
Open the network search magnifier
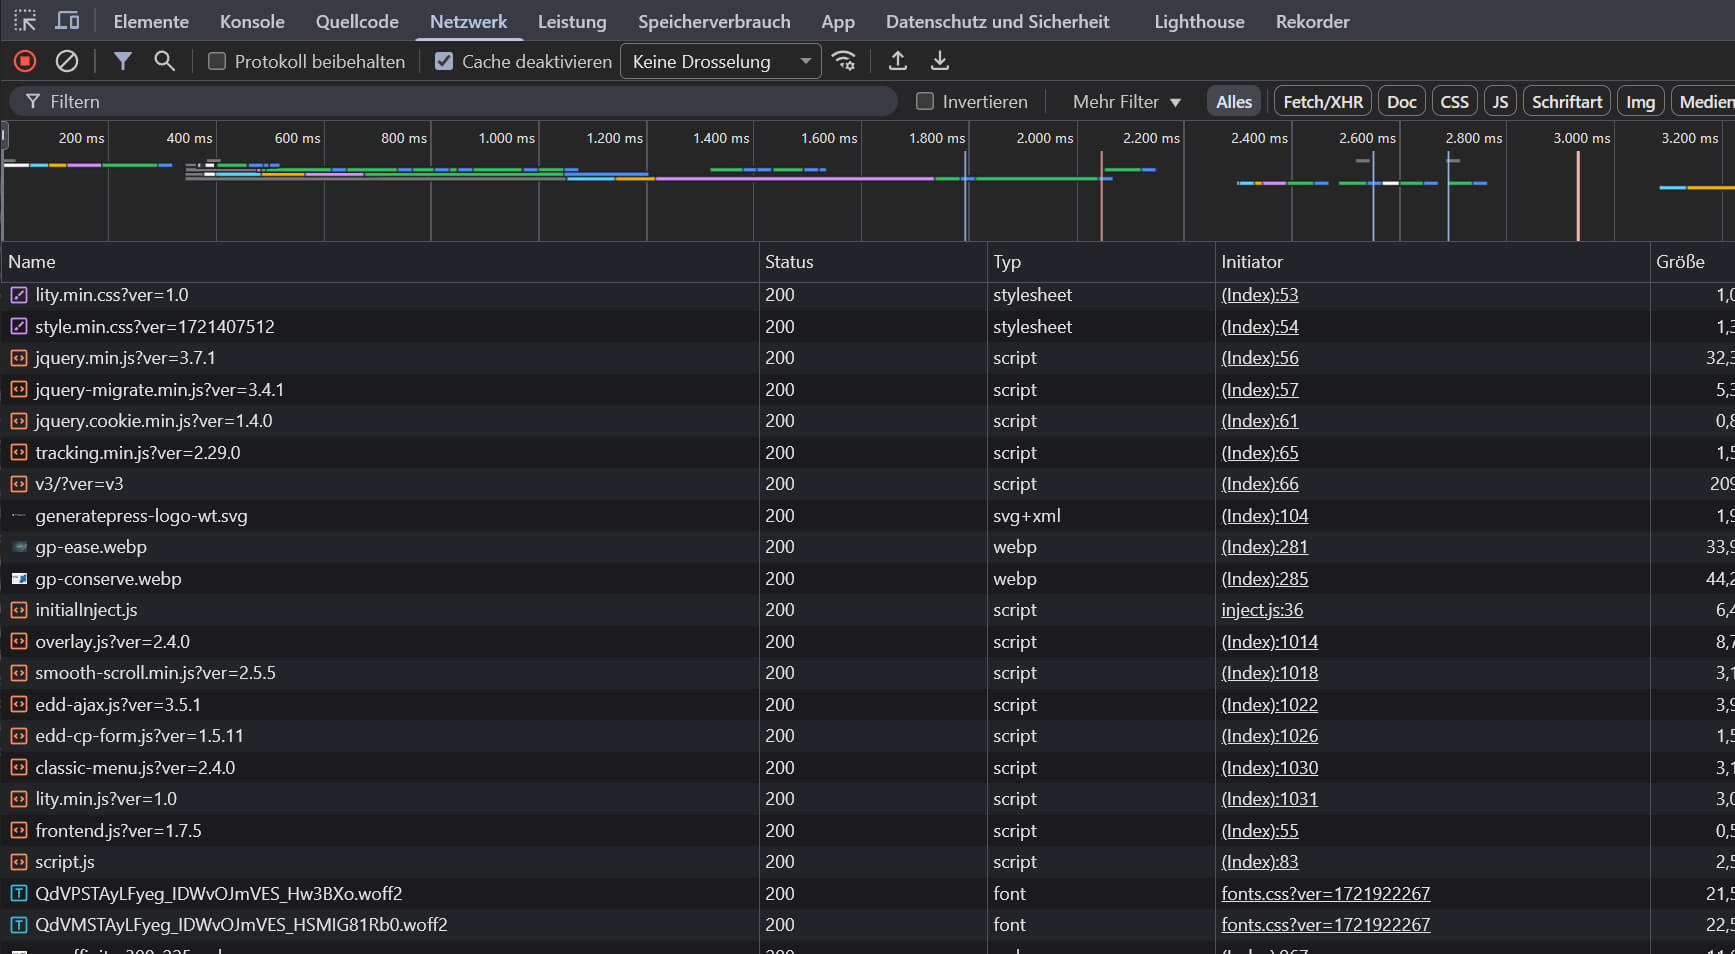click(x=164, y=61)
